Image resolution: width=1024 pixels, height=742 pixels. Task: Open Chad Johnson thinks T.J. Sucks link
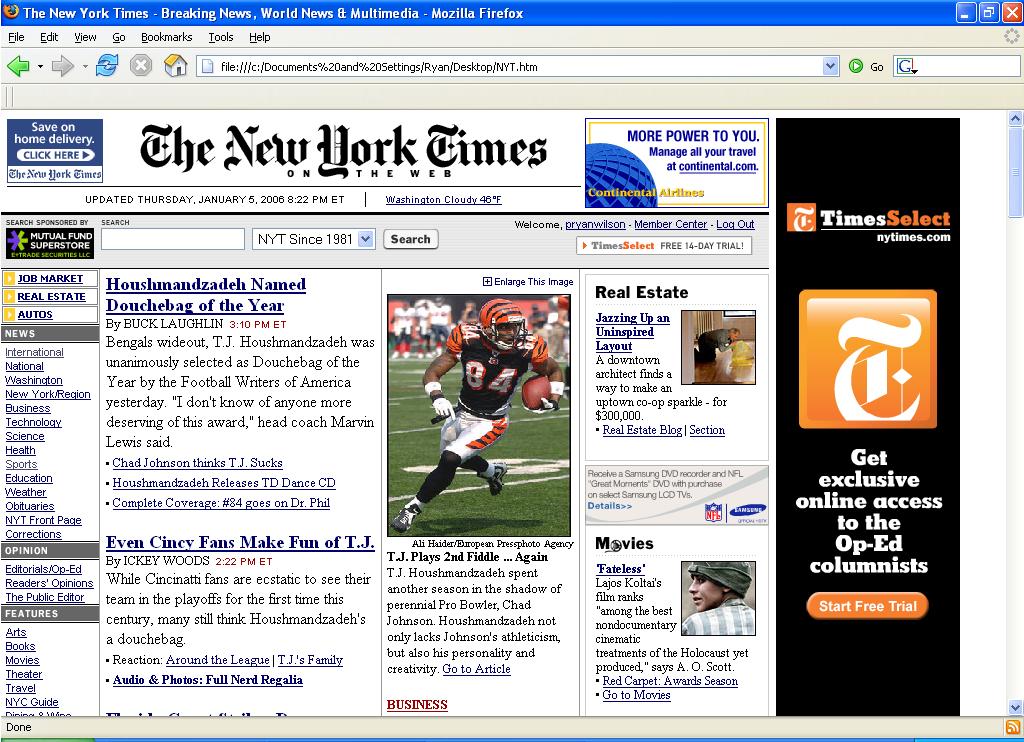(197, 462)
